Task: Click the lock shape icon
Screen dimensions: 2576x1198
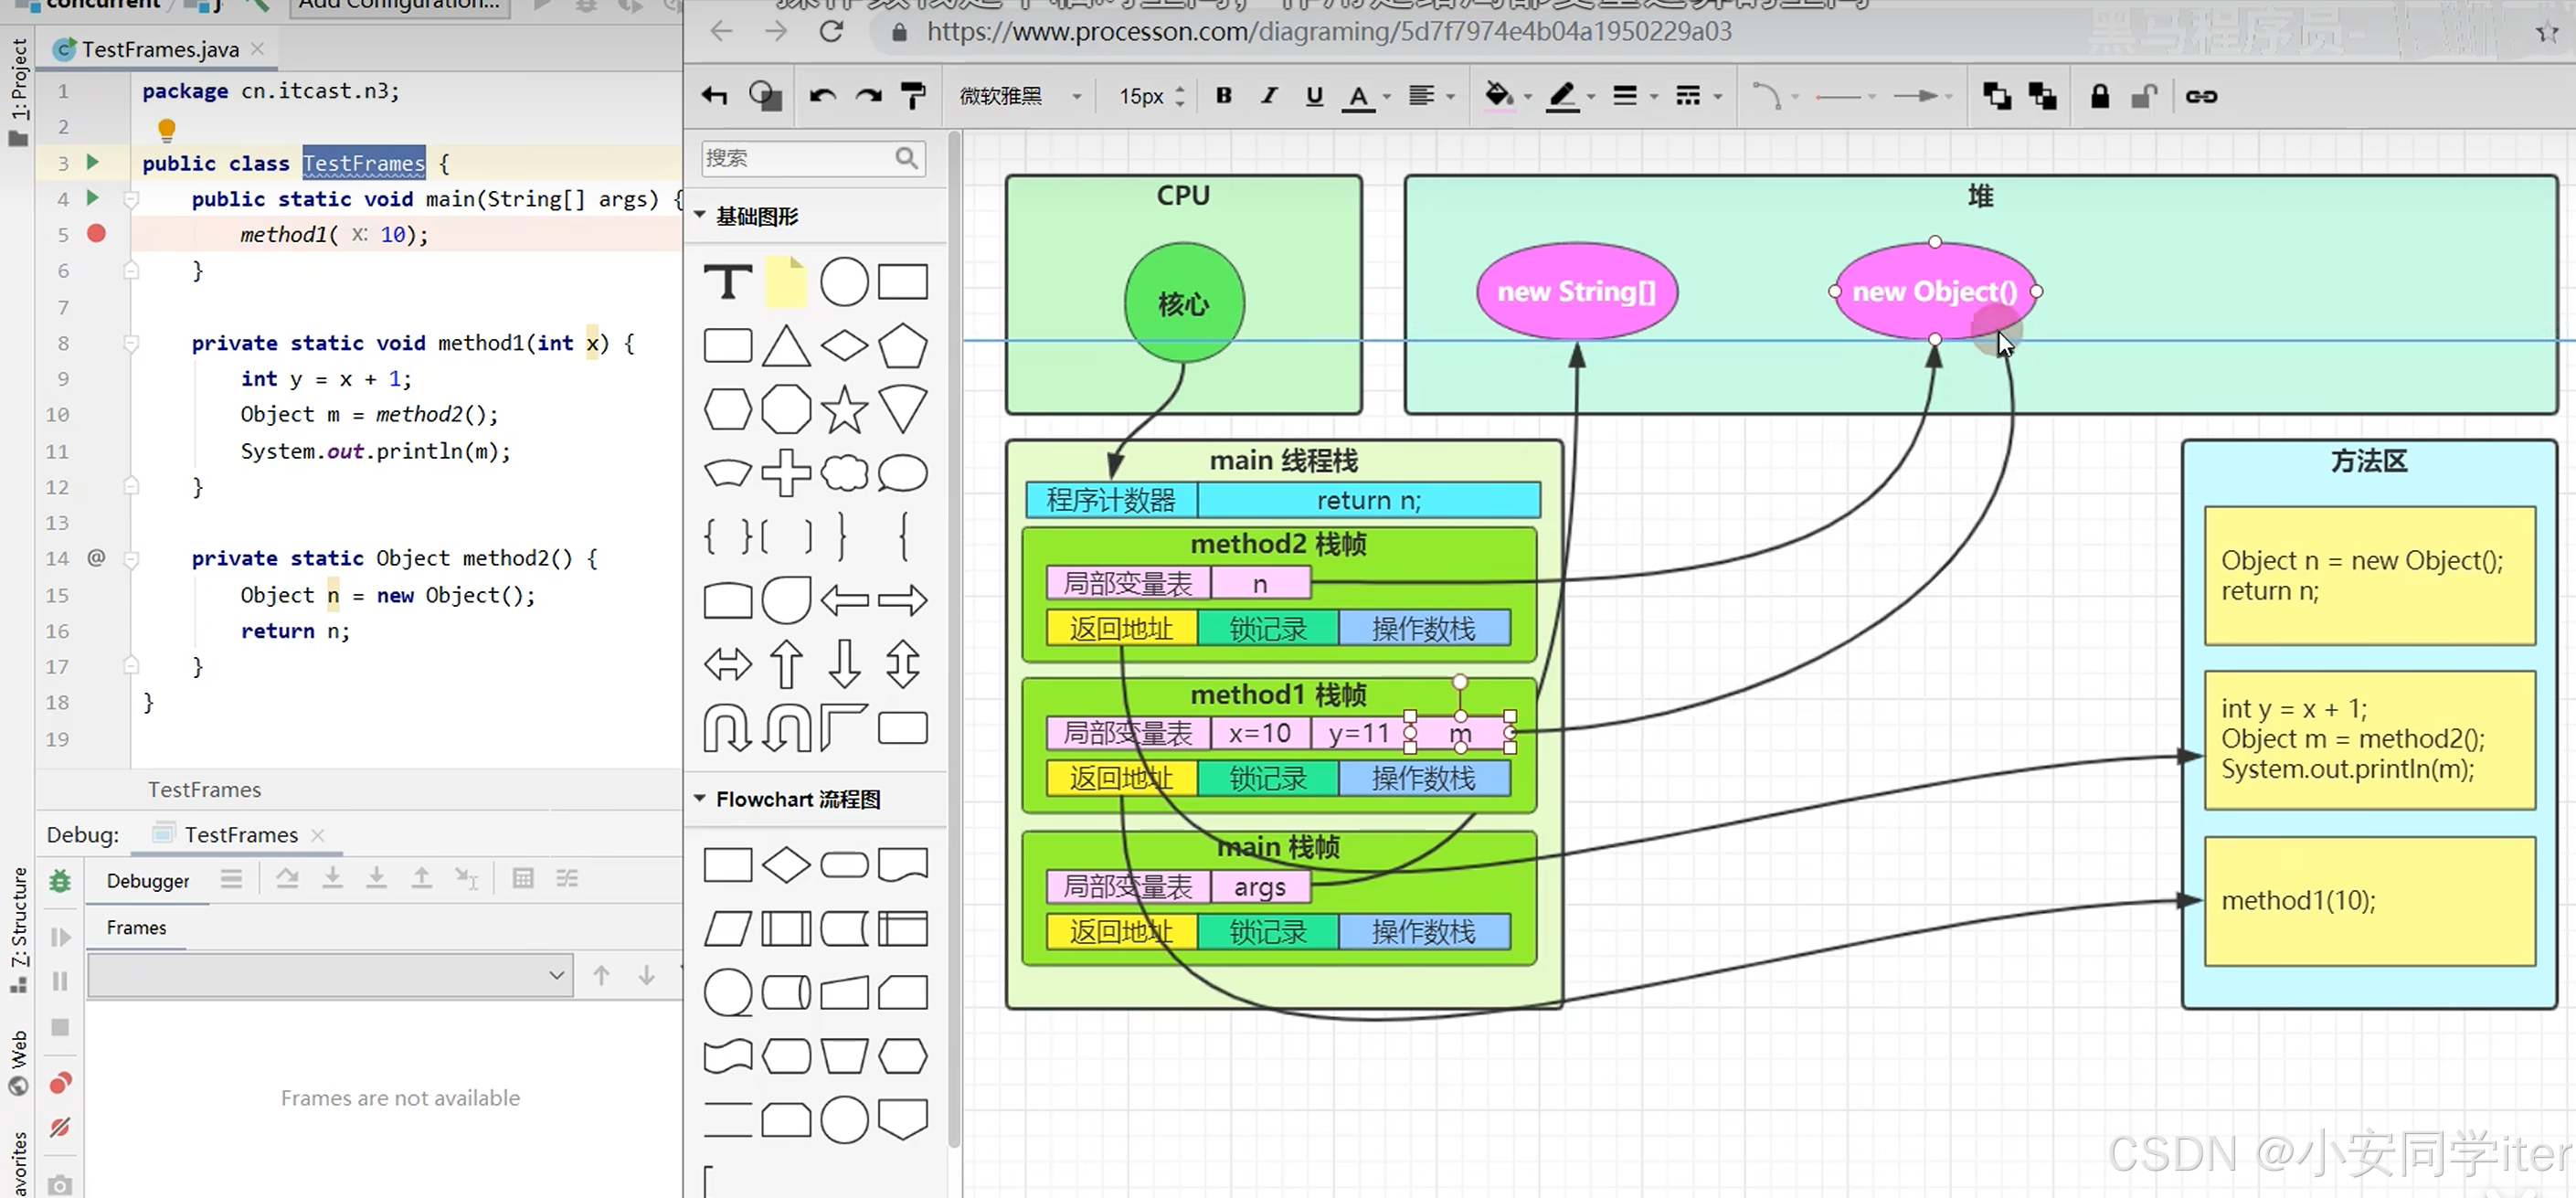Action: click(x=2100, y=96)
